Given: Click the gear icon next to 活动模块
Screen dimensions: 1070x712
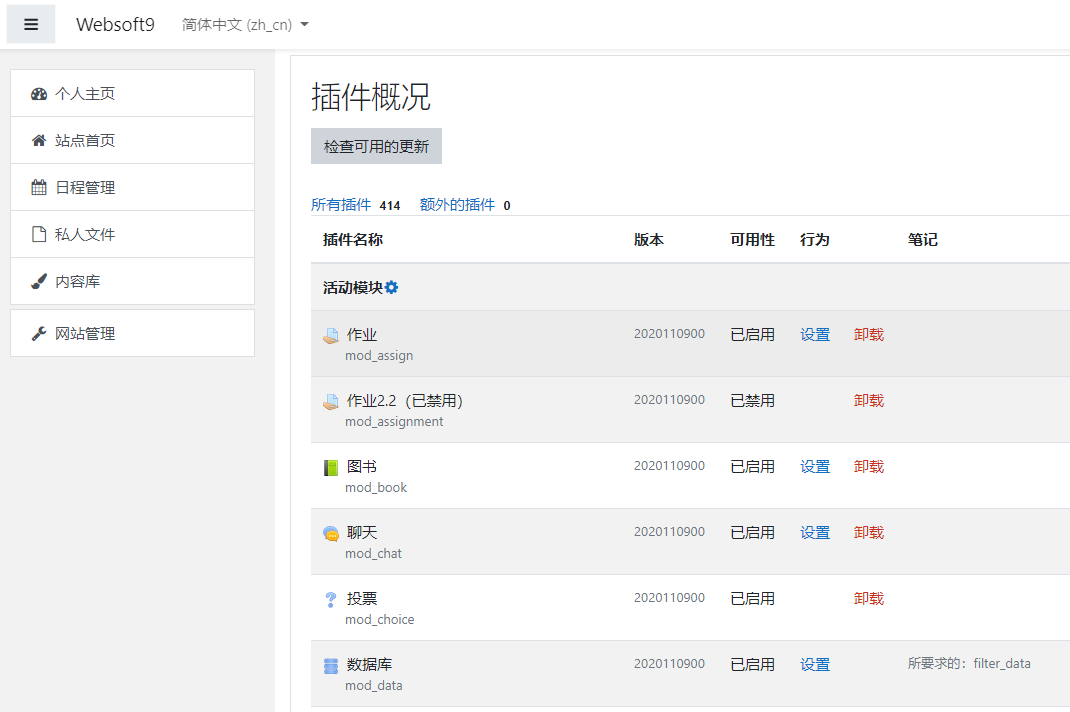Looking at the screenshot, I should point(392,288).
